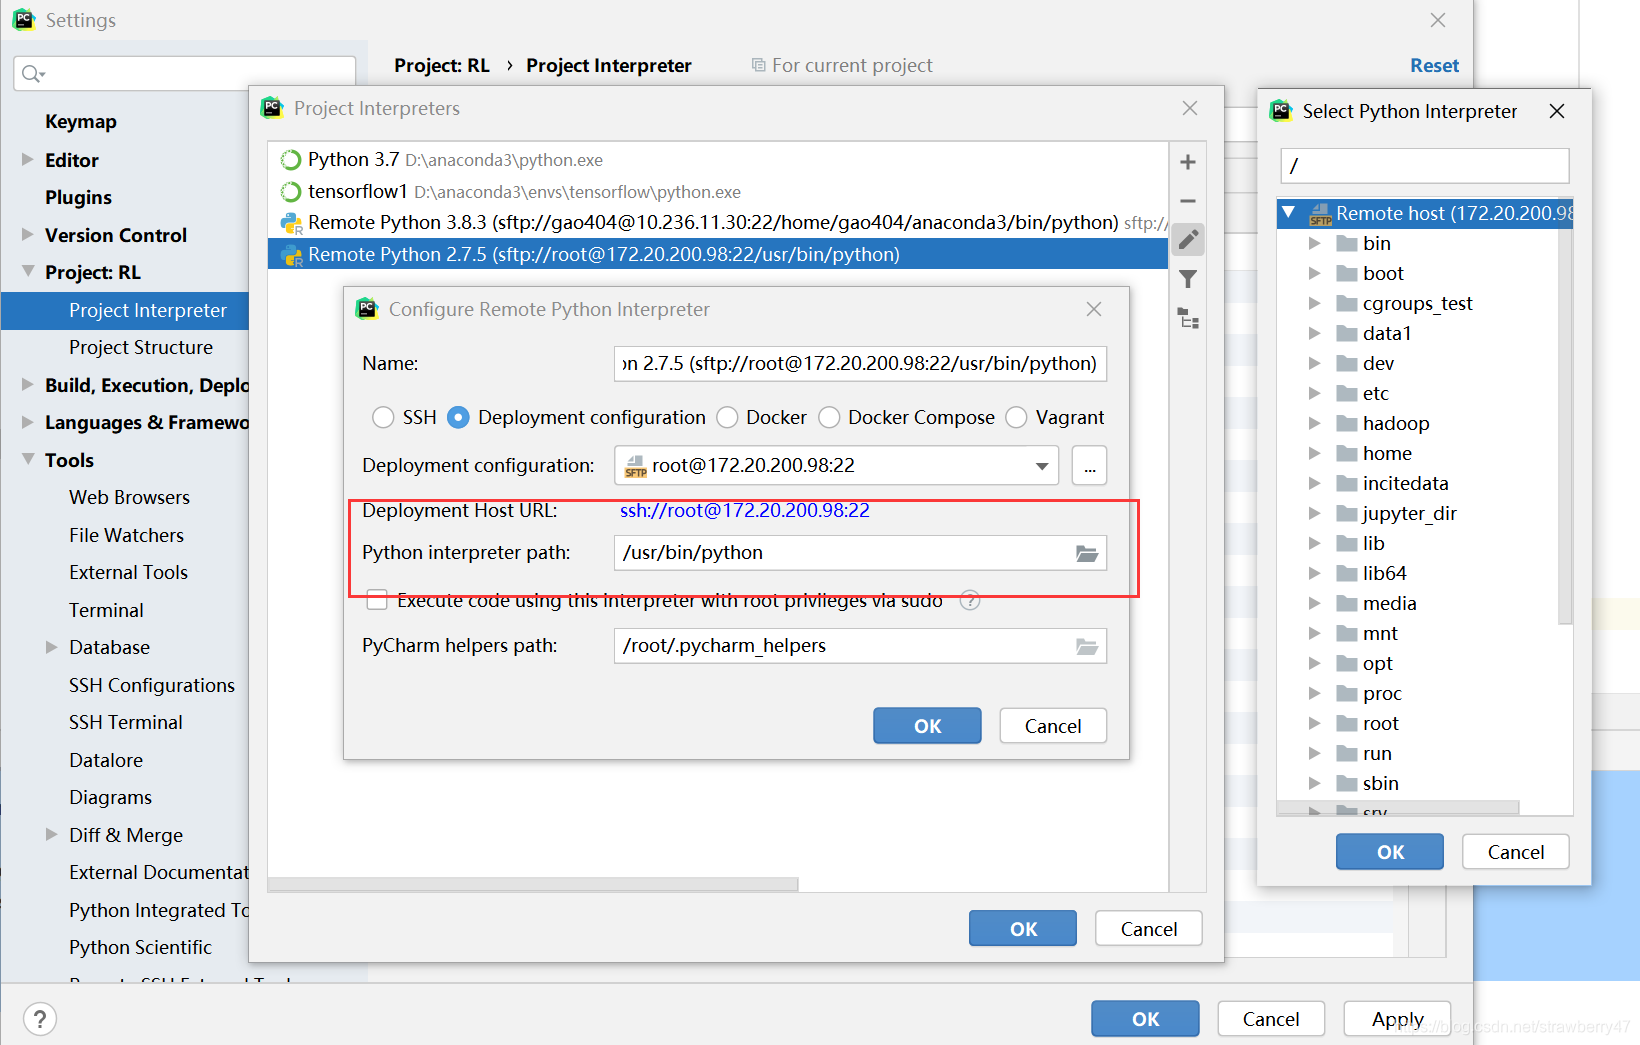This screenshot has width=1640, height=1045.
Task: Select Remote Python 3.8.3 interpreter entry
Action: 718,222
